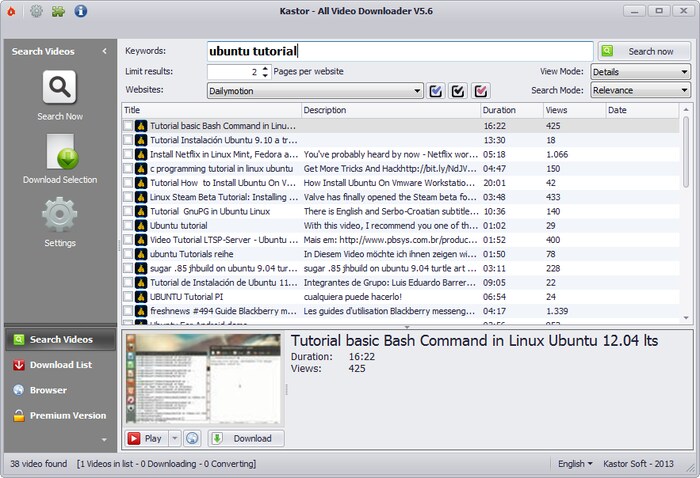Tick checkbox for 'c programming tutorial' row

pos(129,169)
